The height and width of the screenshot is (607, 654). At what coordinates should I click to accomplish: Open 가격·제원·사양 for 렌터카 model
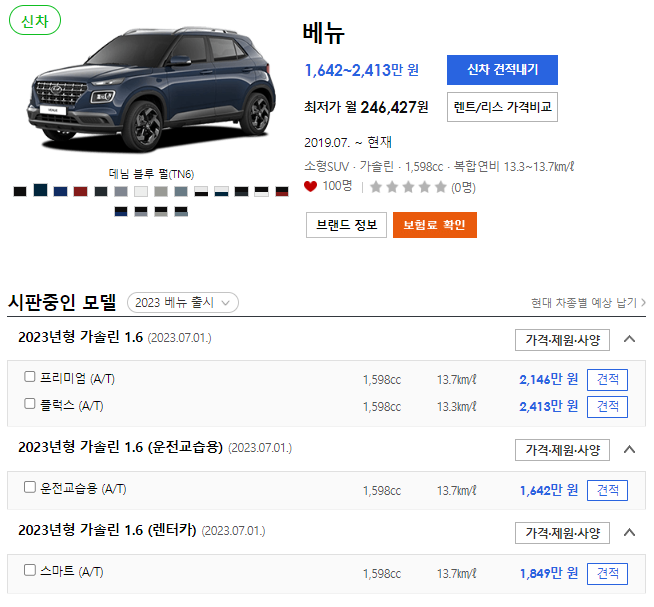tap(562, 533)
